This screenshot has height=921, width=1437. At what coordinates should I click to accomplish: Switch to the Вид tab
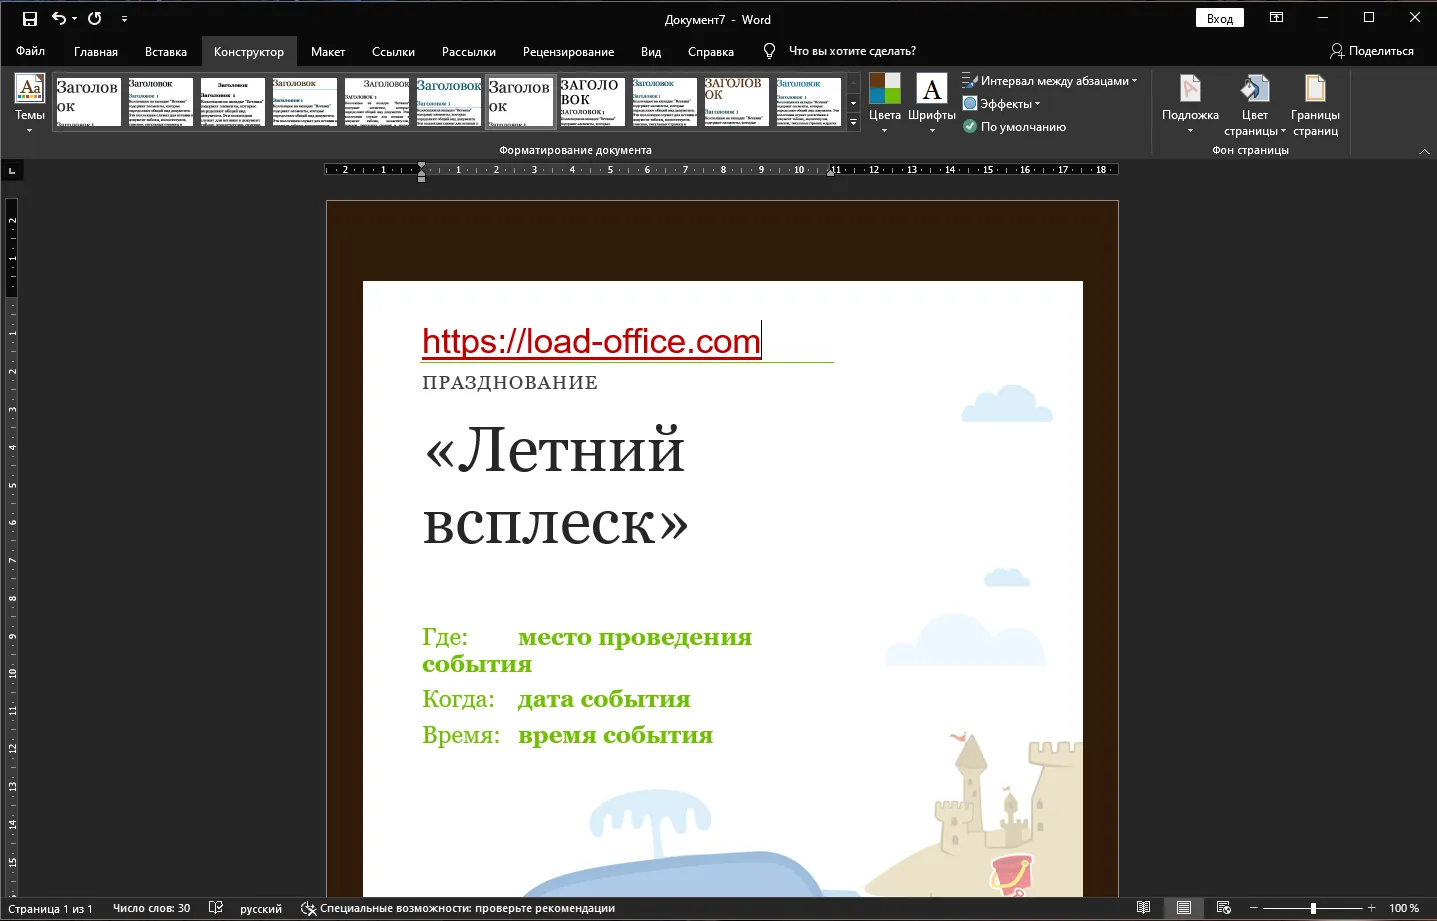click(651, 51)
